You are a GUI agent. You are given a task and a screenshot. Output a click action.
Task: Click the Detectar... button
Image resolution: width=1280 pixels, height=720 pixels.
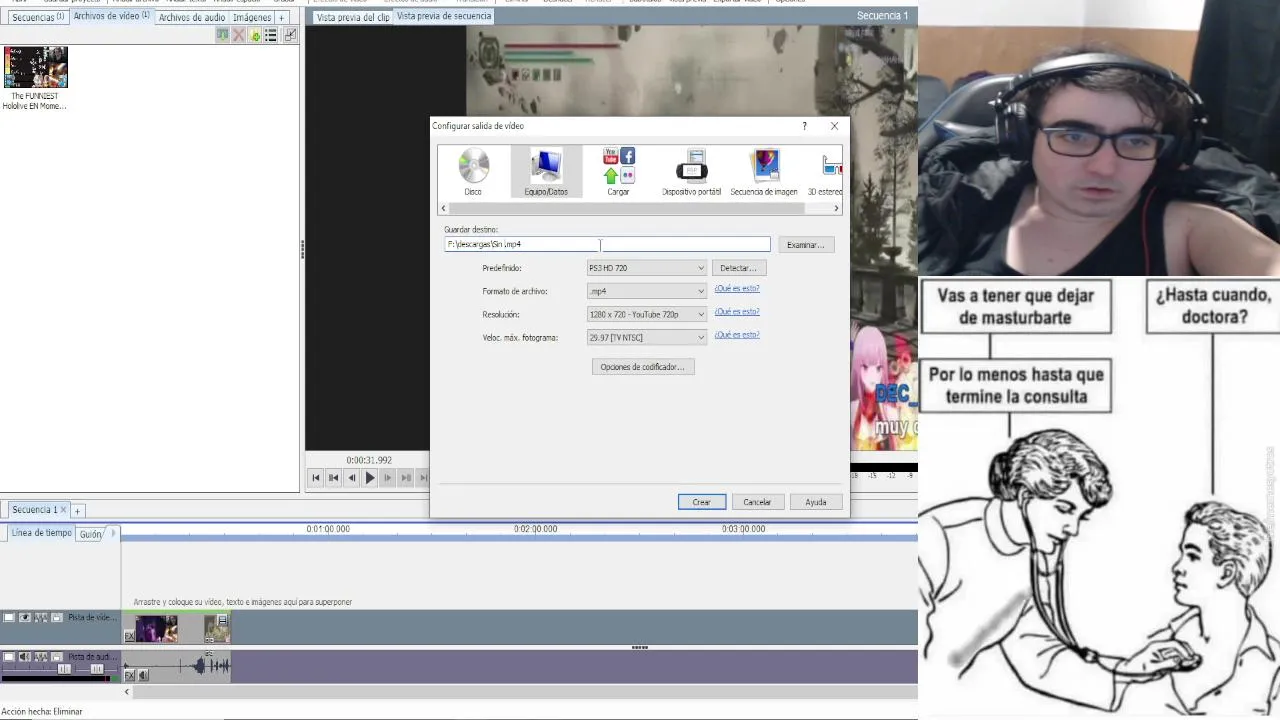[x=739, y=268]
